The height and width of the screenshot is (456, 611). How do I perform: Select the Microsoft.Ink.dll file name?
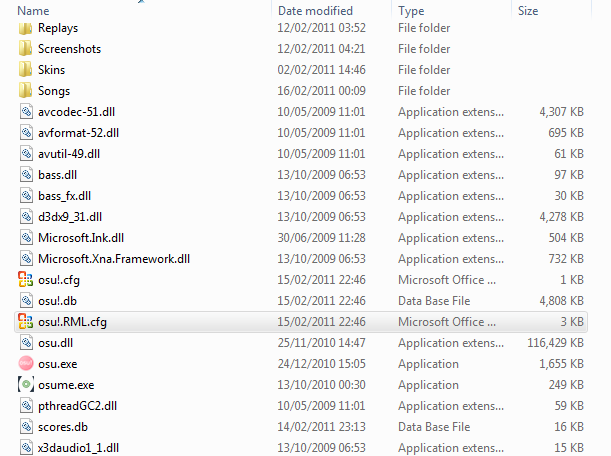click(x=81, y=238)
